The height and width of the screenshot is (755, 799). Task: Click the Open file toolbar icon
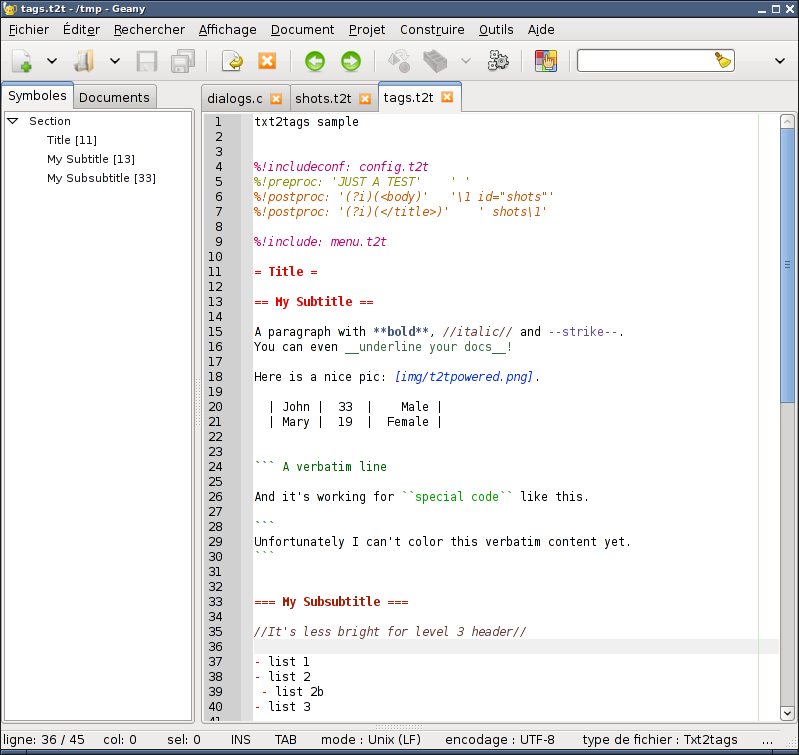(85, 61)
